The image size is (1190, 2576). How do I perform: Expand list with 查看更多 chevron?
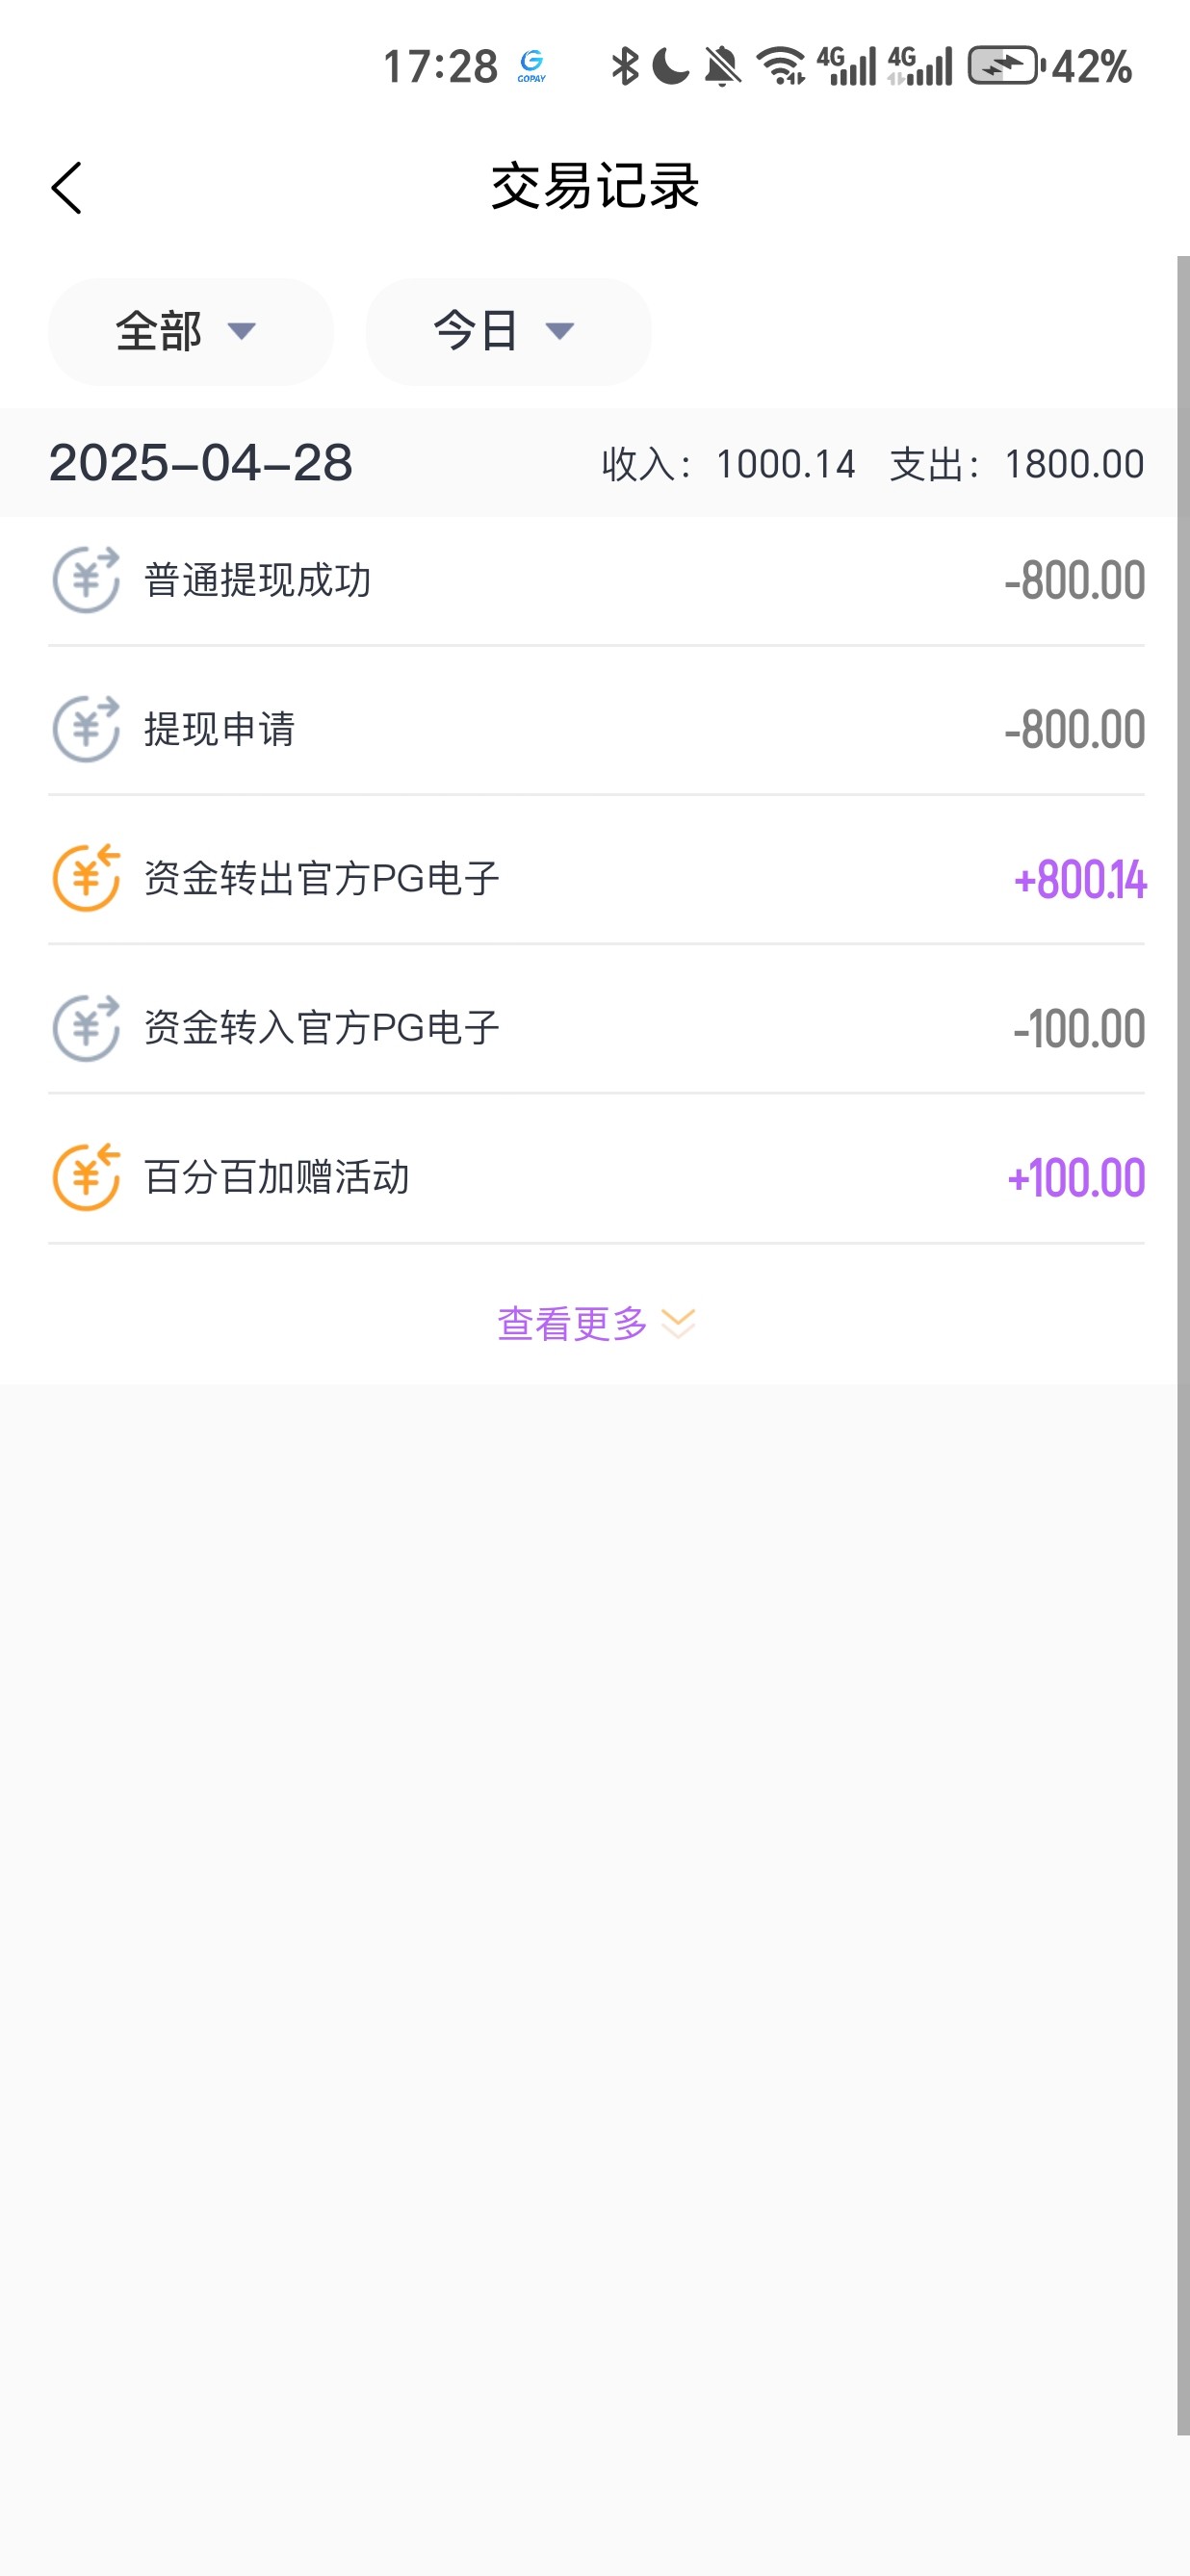[678, 1324]
